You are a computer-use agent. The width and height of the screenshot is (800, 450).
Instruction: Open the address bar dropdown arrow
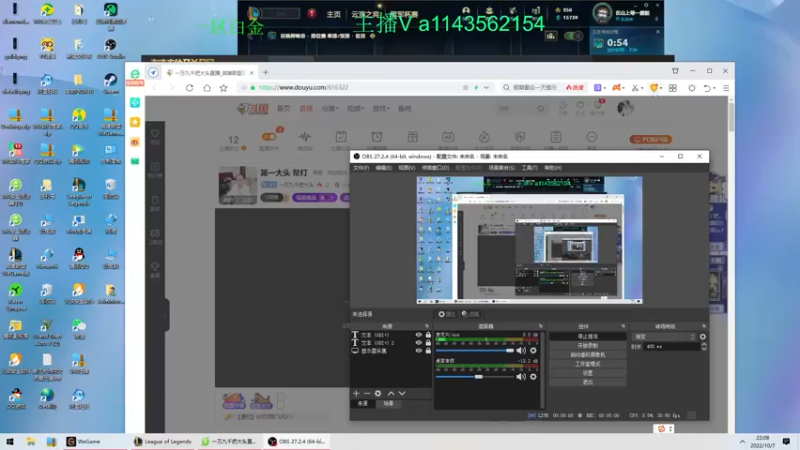click(x=486, y=88)
